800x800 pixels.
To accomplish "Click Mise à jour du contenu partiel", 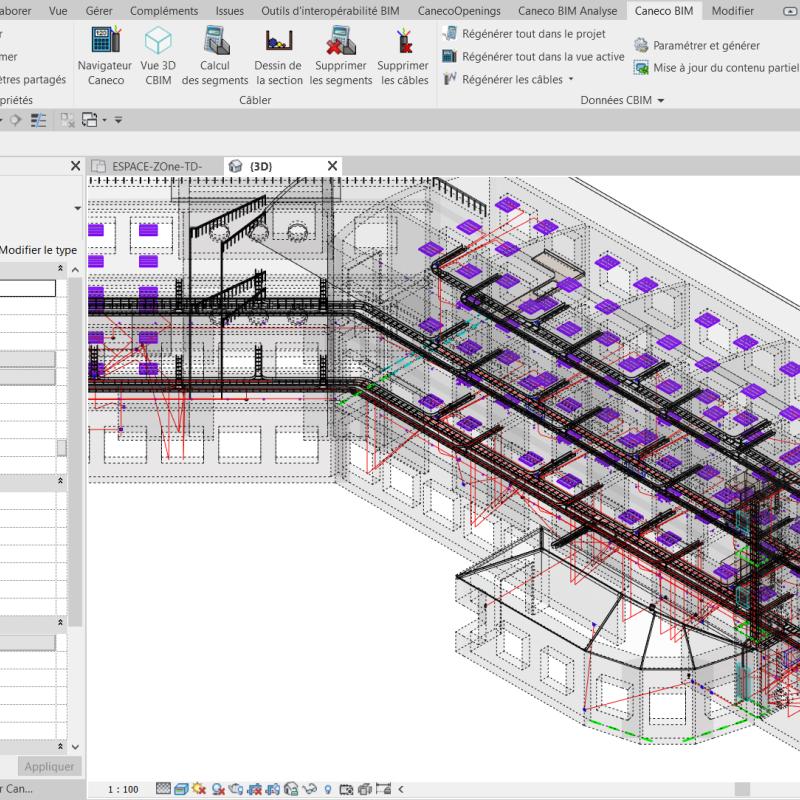I will point(716,68).
